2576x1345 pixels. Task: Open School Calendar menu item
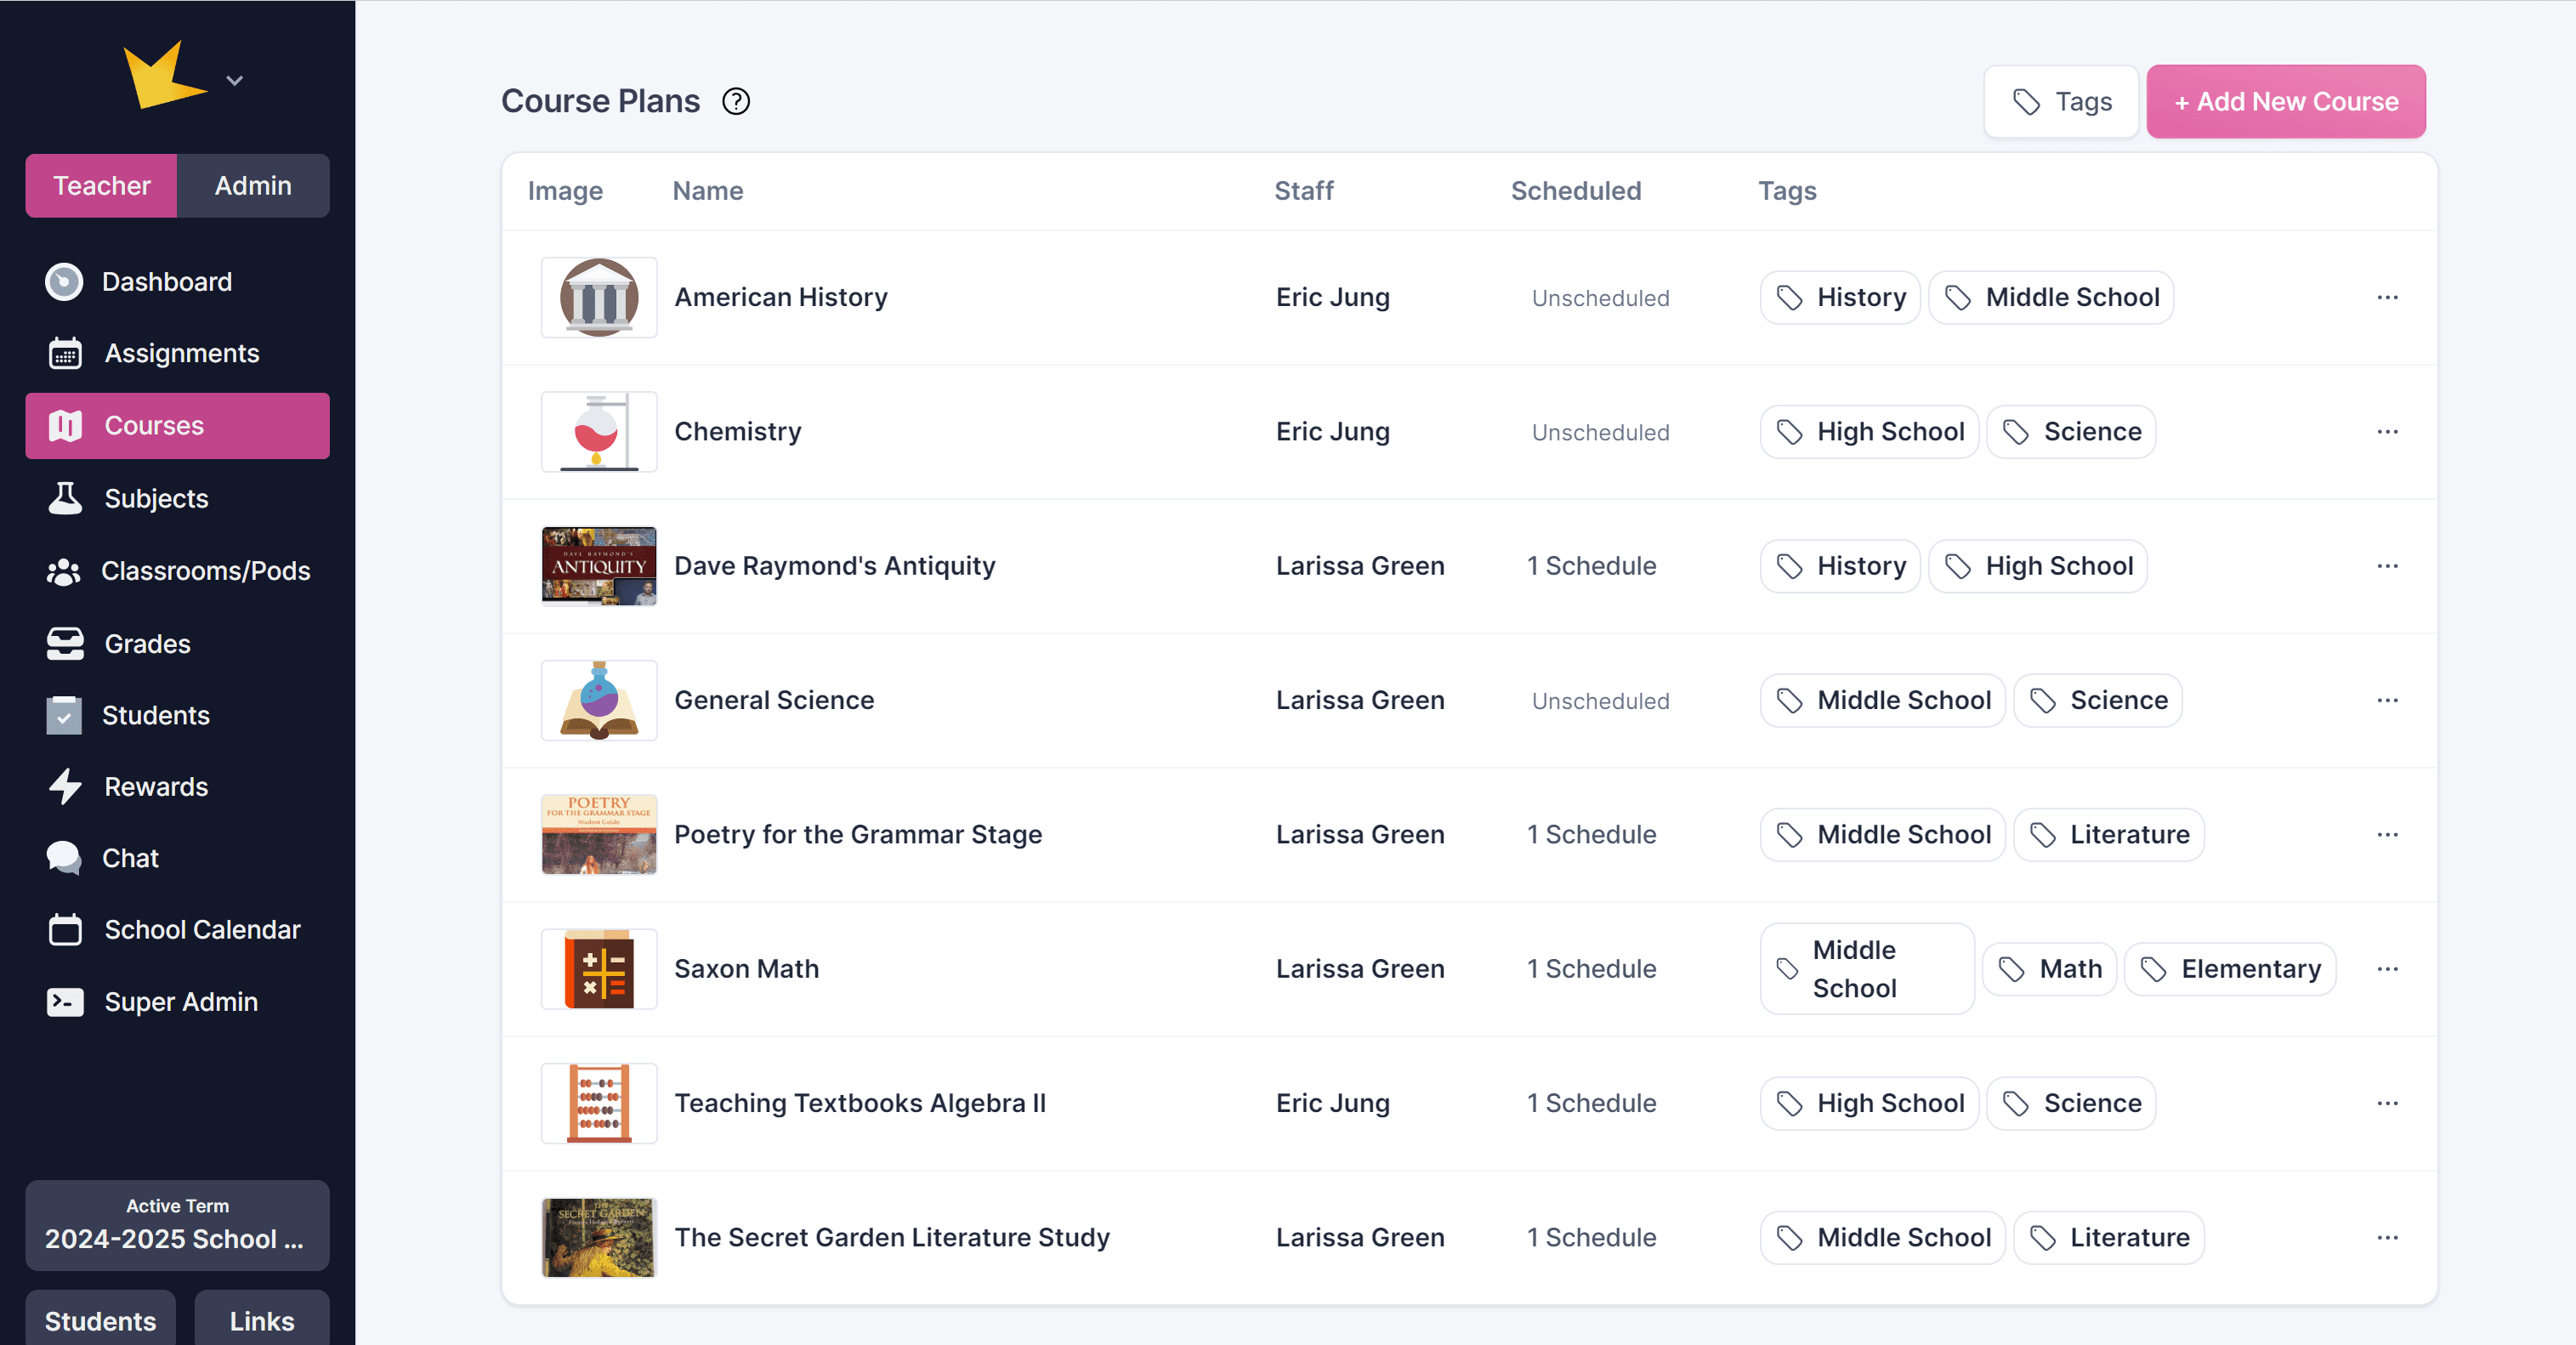pyautogui.click(x=177, y=930)
